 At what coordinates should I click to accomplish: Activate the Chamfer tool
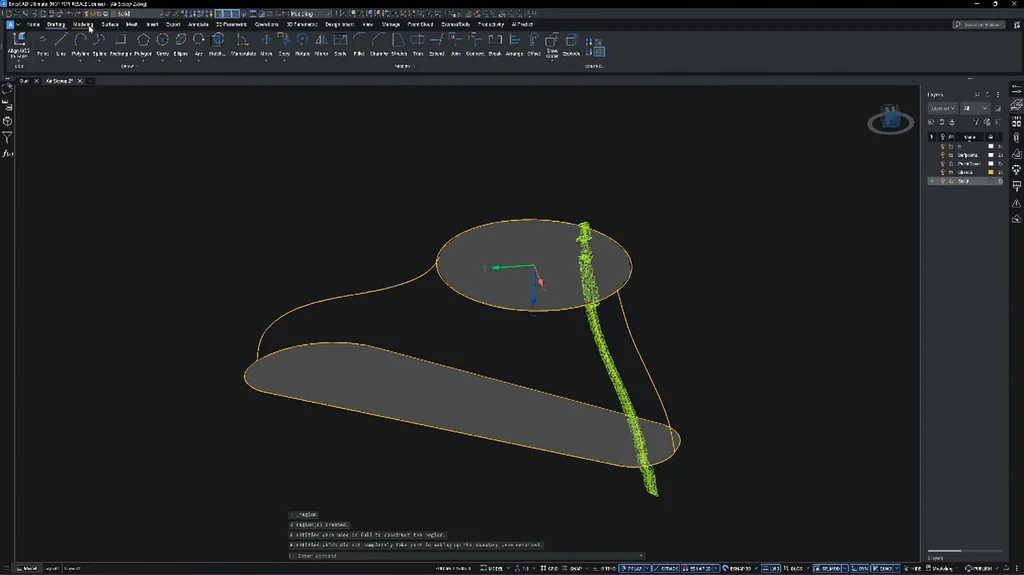pos(378,44)
